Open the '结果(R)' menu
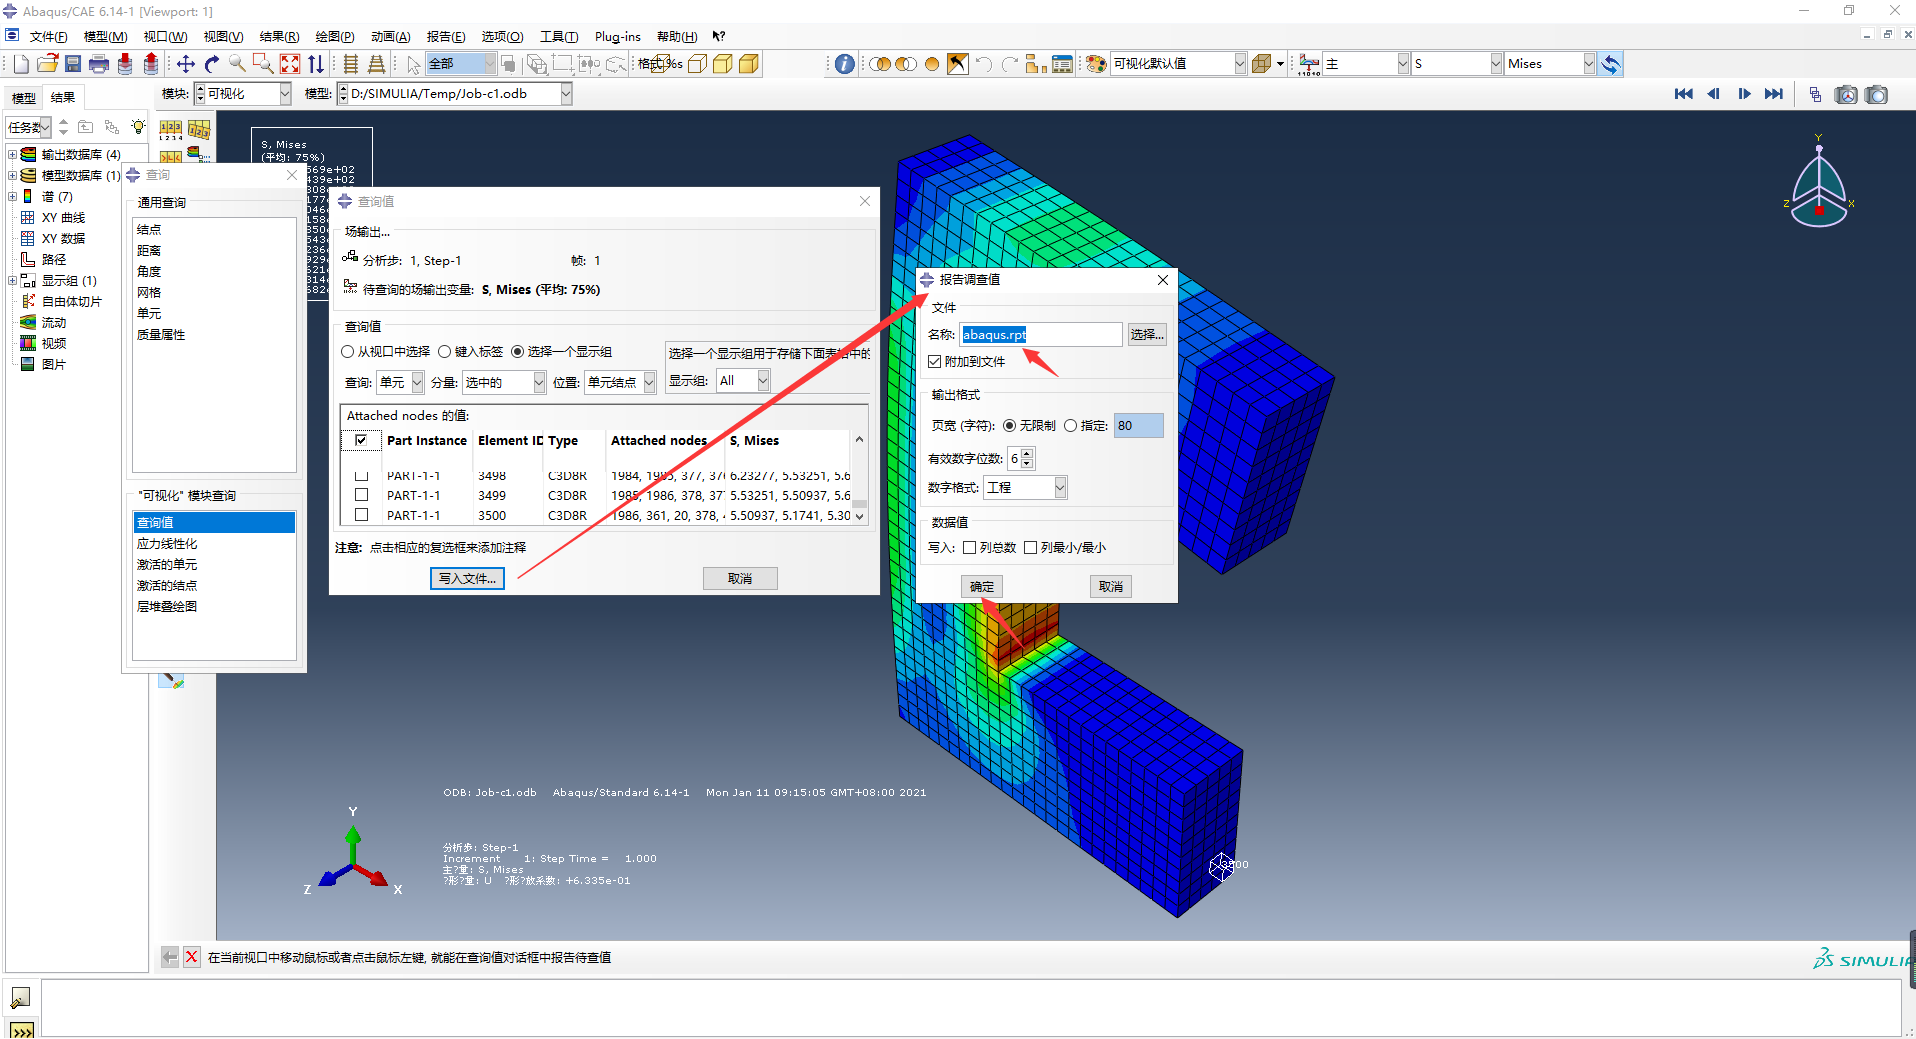The width and height of the screenshot is (1916, 1039). 279,37
